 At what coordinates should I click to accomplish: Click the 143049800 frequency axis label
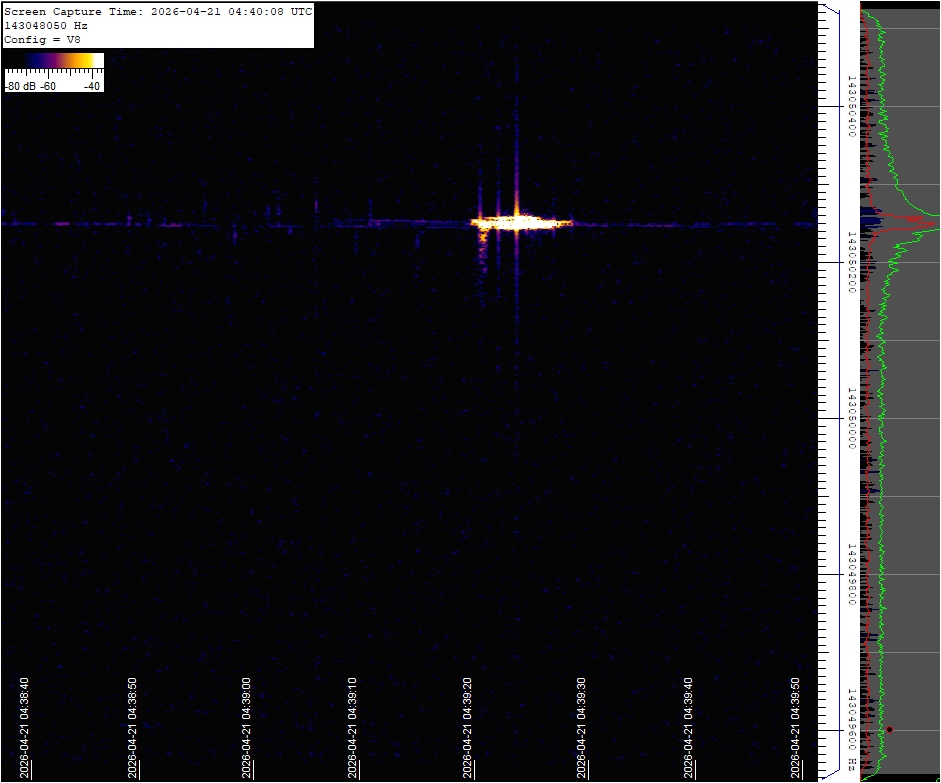click(850, 574)
